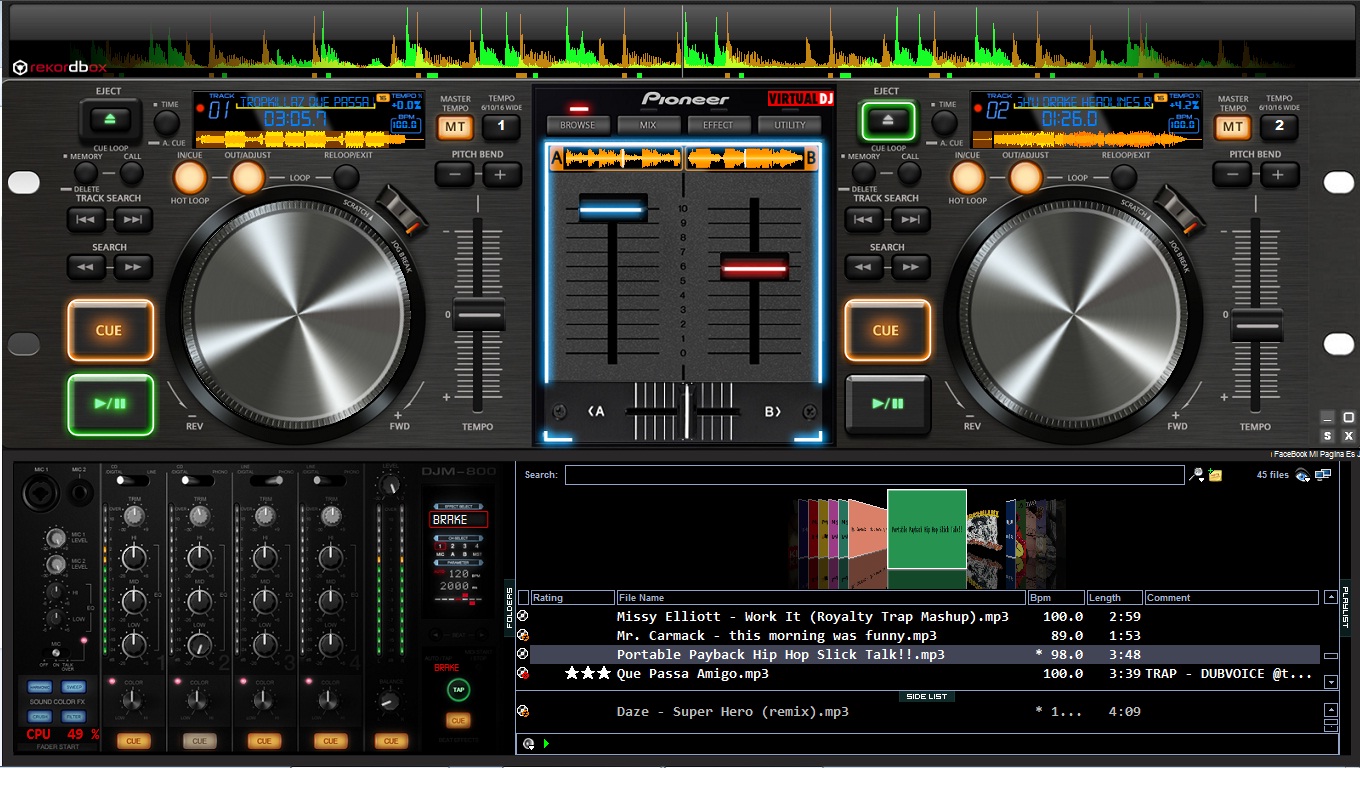Image resolution: width=1360 pixels, height=800 pixels.
Task: Toggle Master Tempo MT on right deck
Action: click(1233, 127)
